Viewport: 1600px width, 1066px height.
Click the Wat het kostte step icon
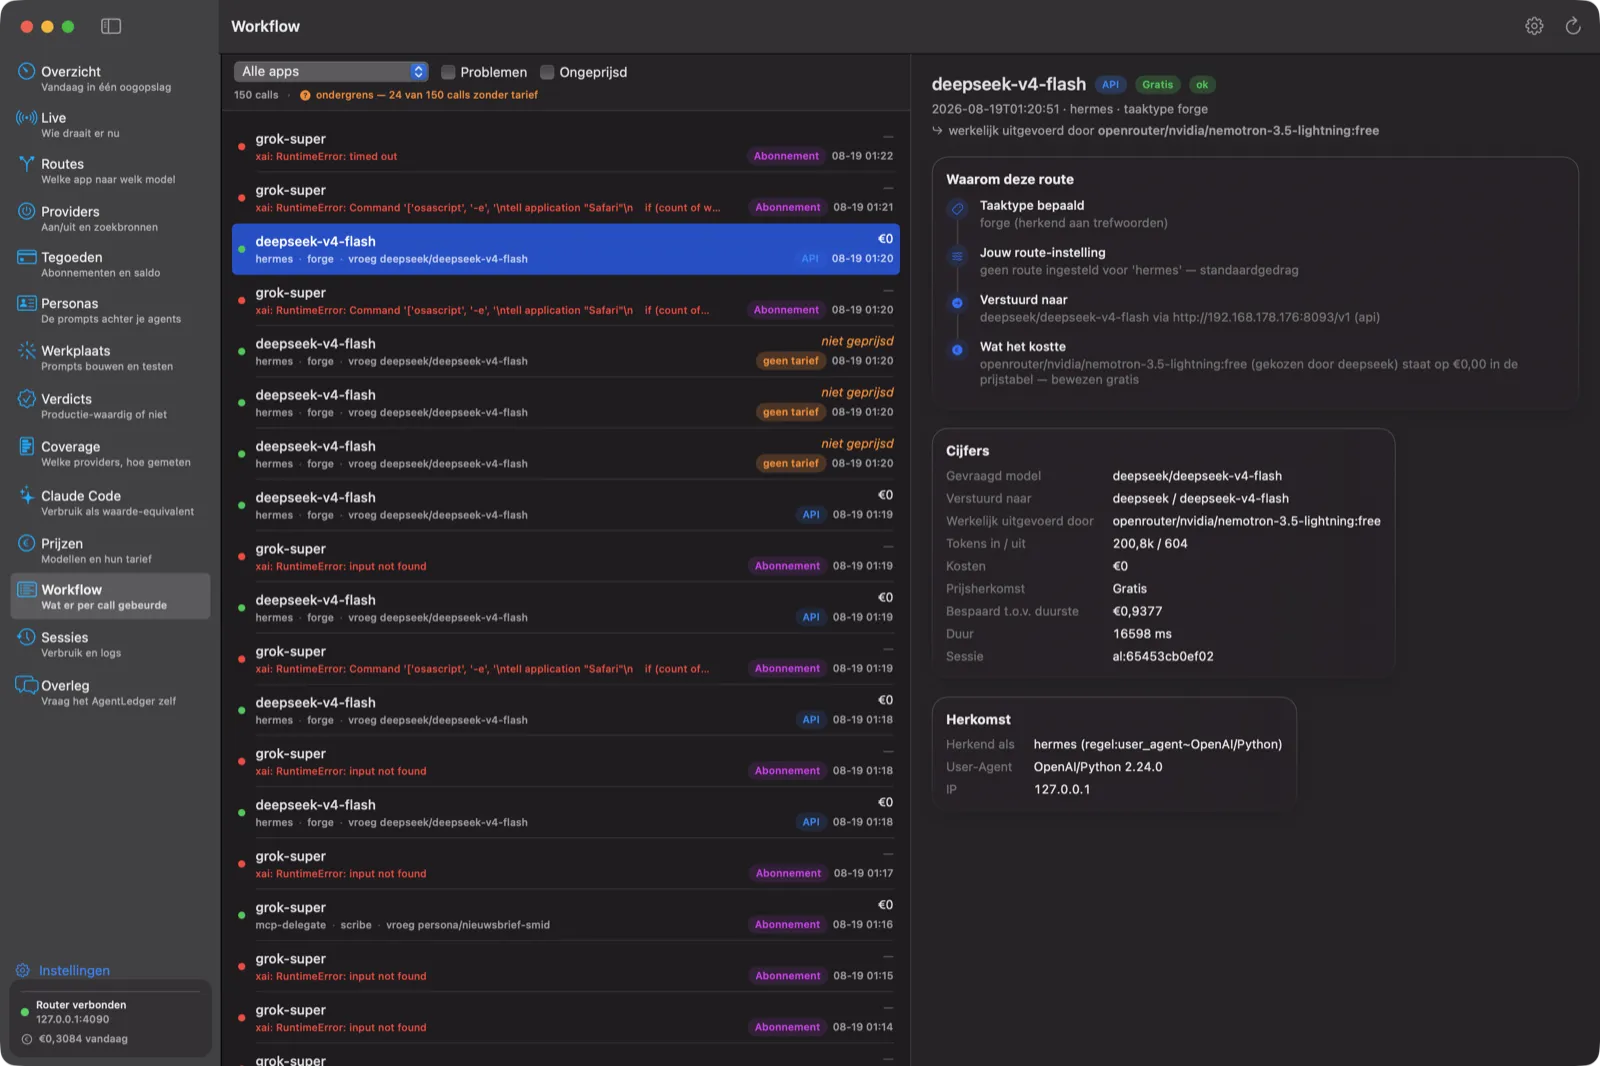957,350
